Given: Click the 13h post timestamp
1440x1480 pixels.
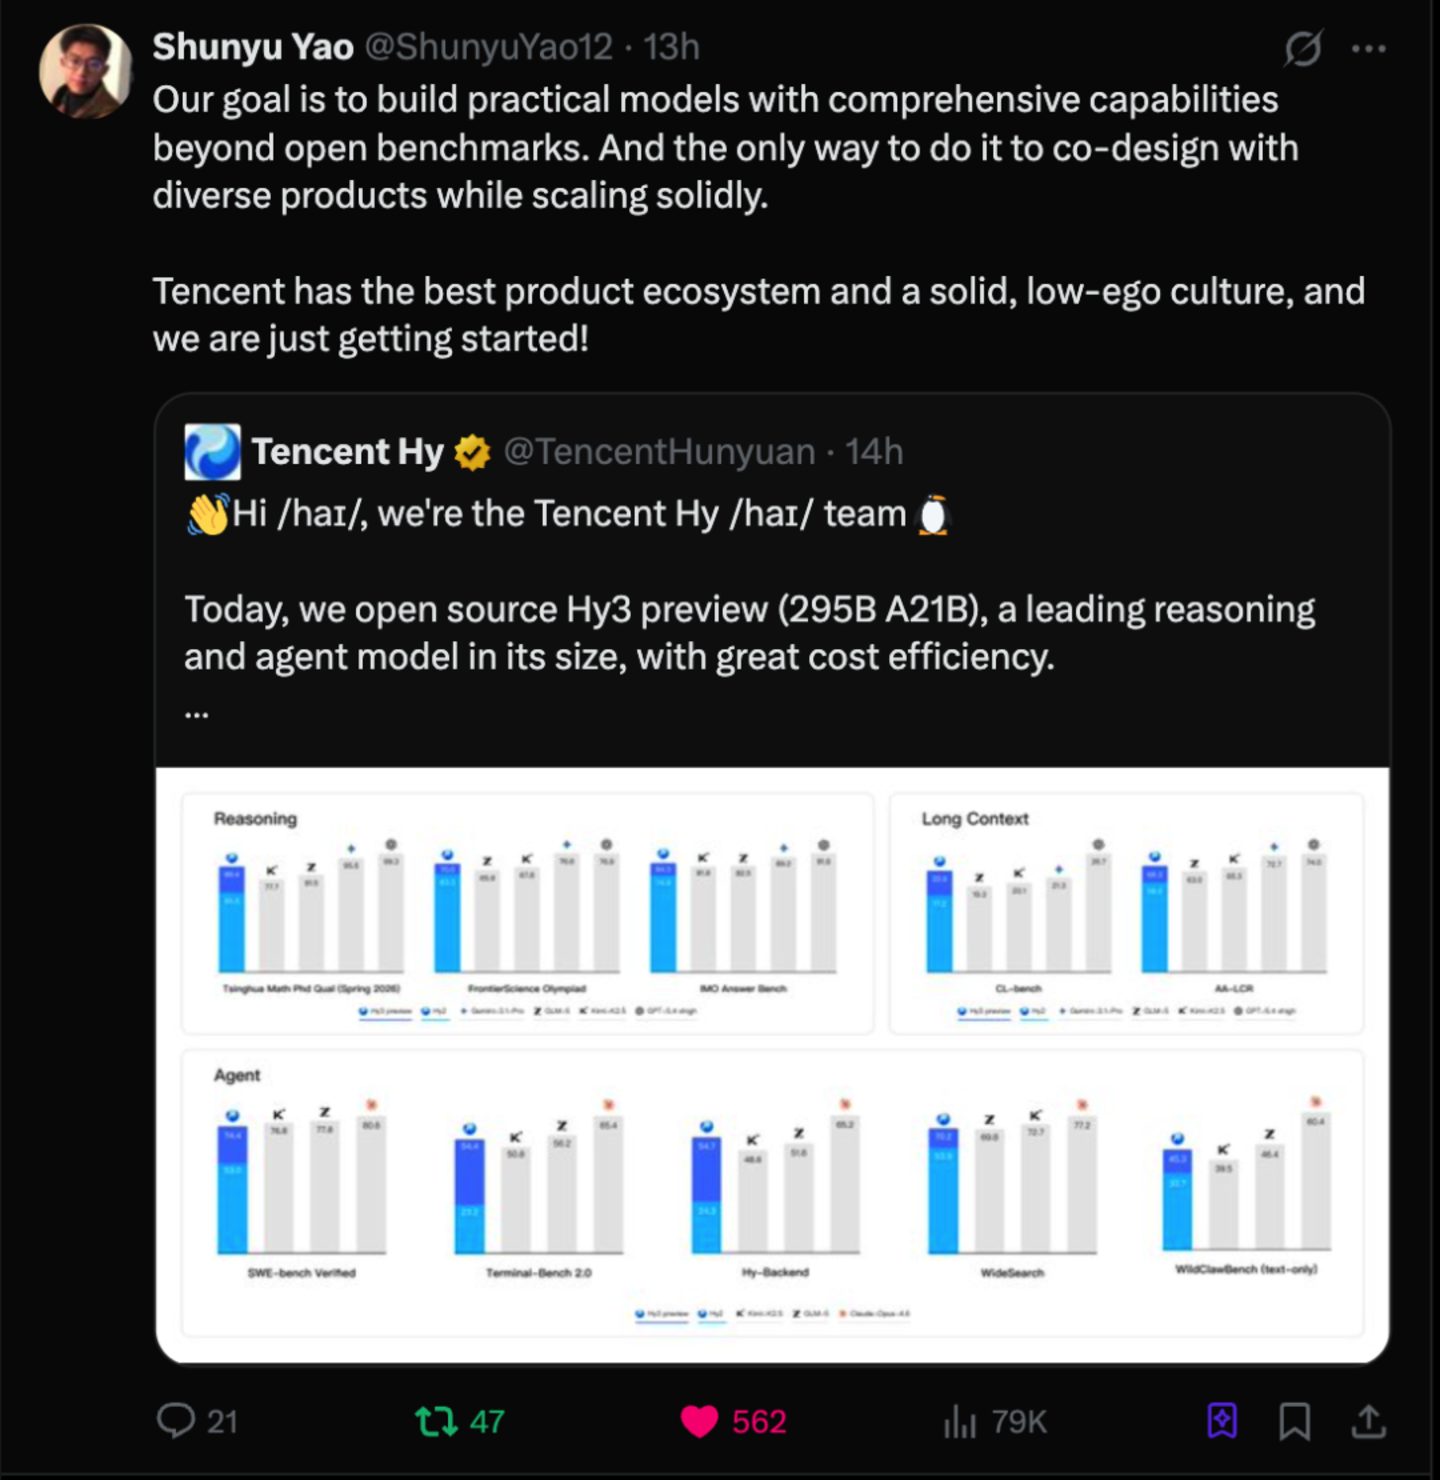Looking at the screenshot, I should (671, 47).
